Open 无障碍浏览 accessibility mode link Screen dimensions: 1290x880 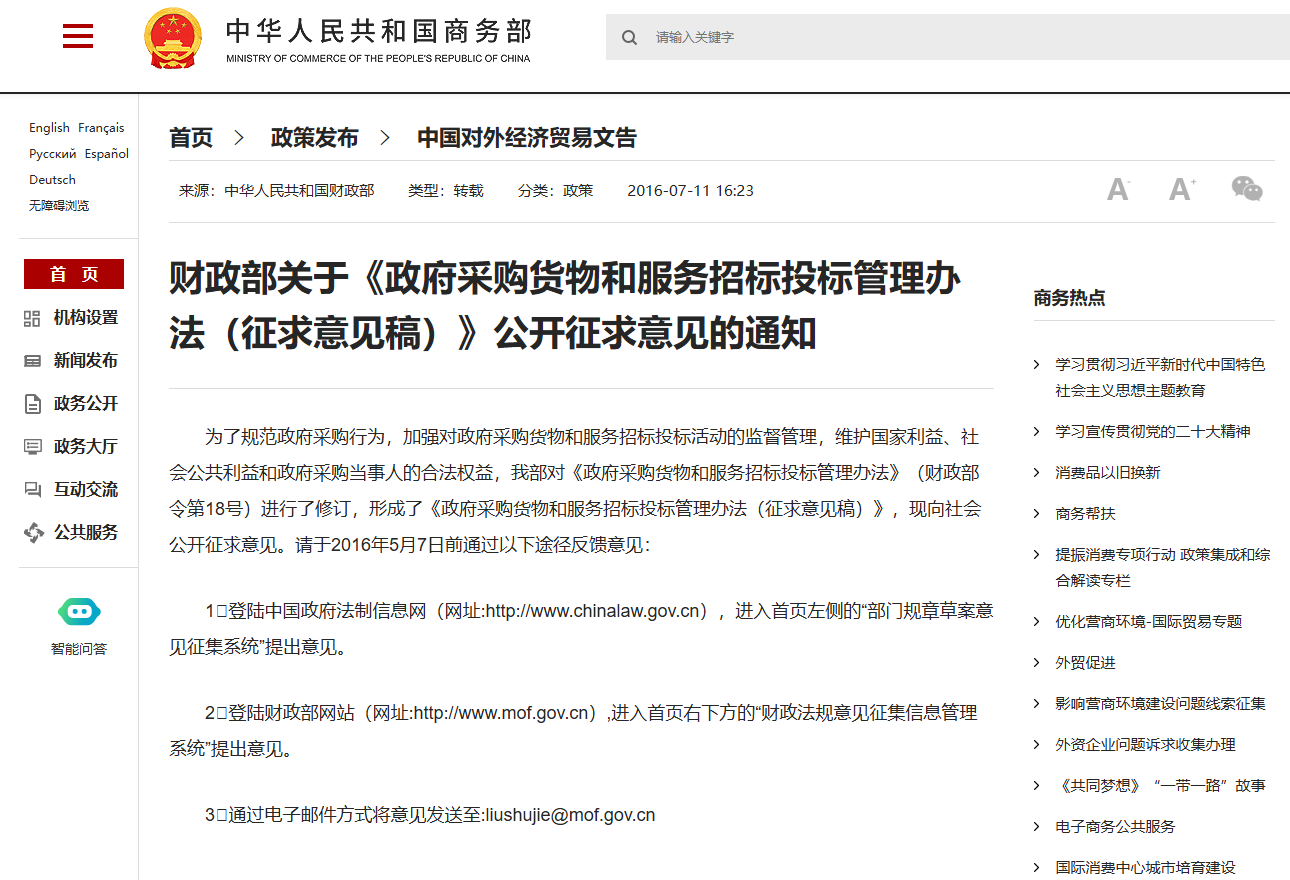(x=59, y=206)
